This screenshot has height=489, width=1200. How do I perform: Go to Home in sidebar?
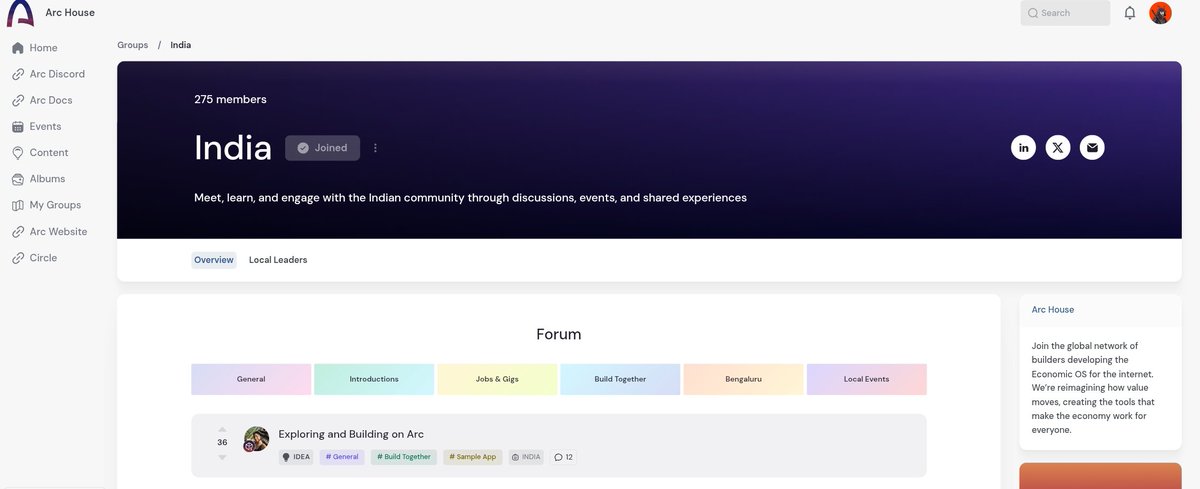tap(44, 48)
